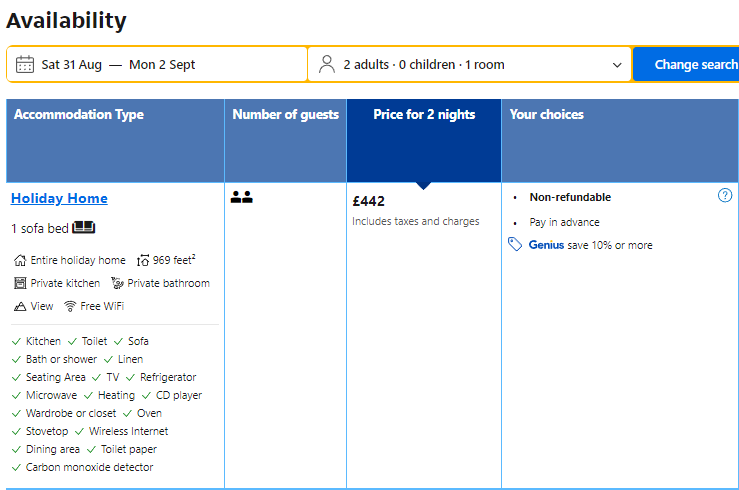
Task: Open the date range picker field
Action: click(x=160, y=65)
